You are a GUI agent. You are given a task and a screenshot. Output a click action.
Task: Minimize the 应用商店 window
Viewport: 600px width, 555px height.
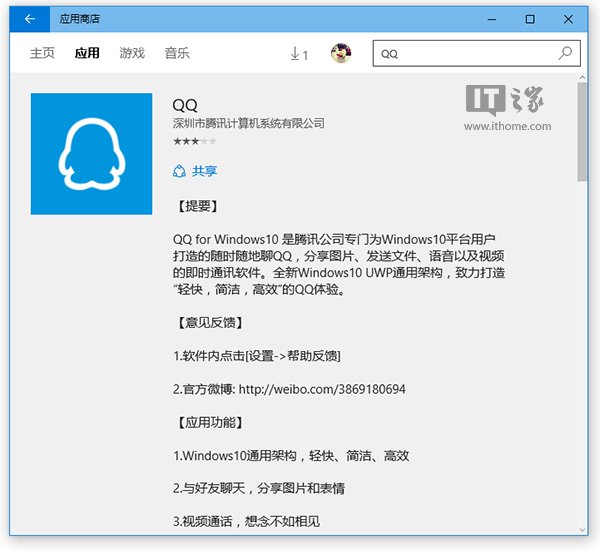click(492, 19)
